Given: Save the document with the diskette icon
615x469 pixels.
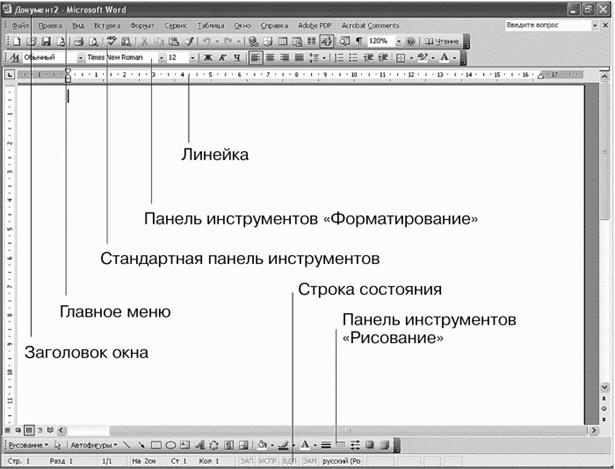Looking at the screenshot, I should pyautogui.click(x=46, y=41).
